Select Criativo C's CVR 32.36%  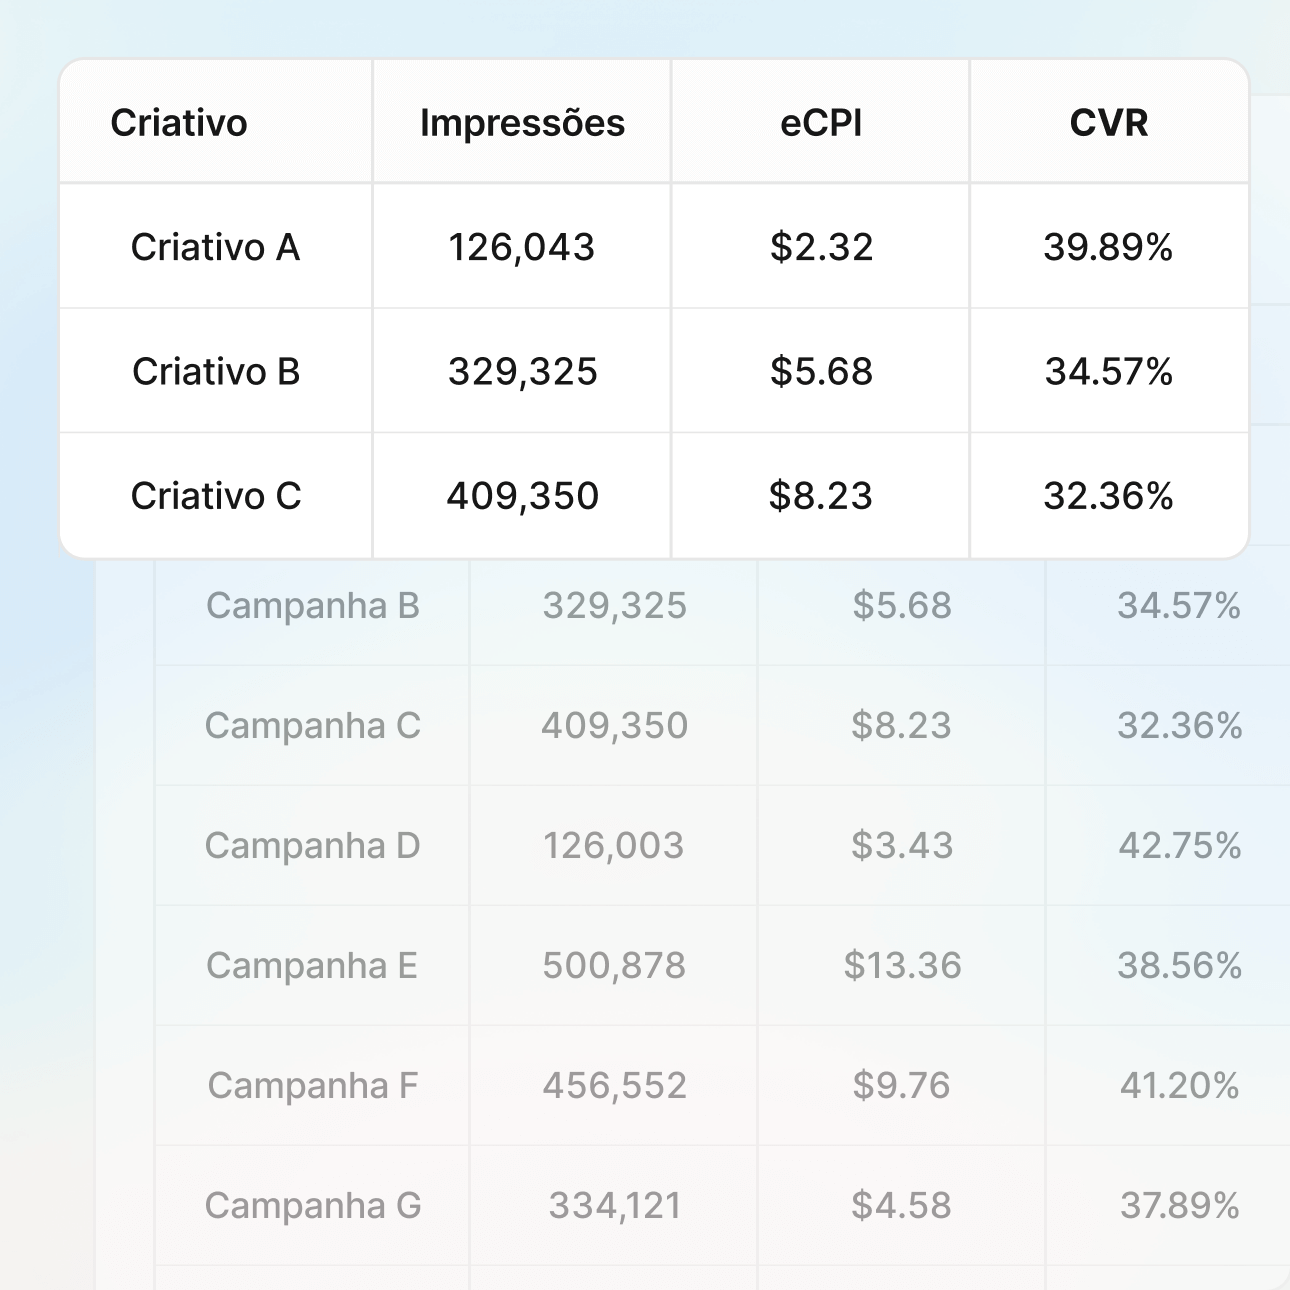tap(1108, 496)
